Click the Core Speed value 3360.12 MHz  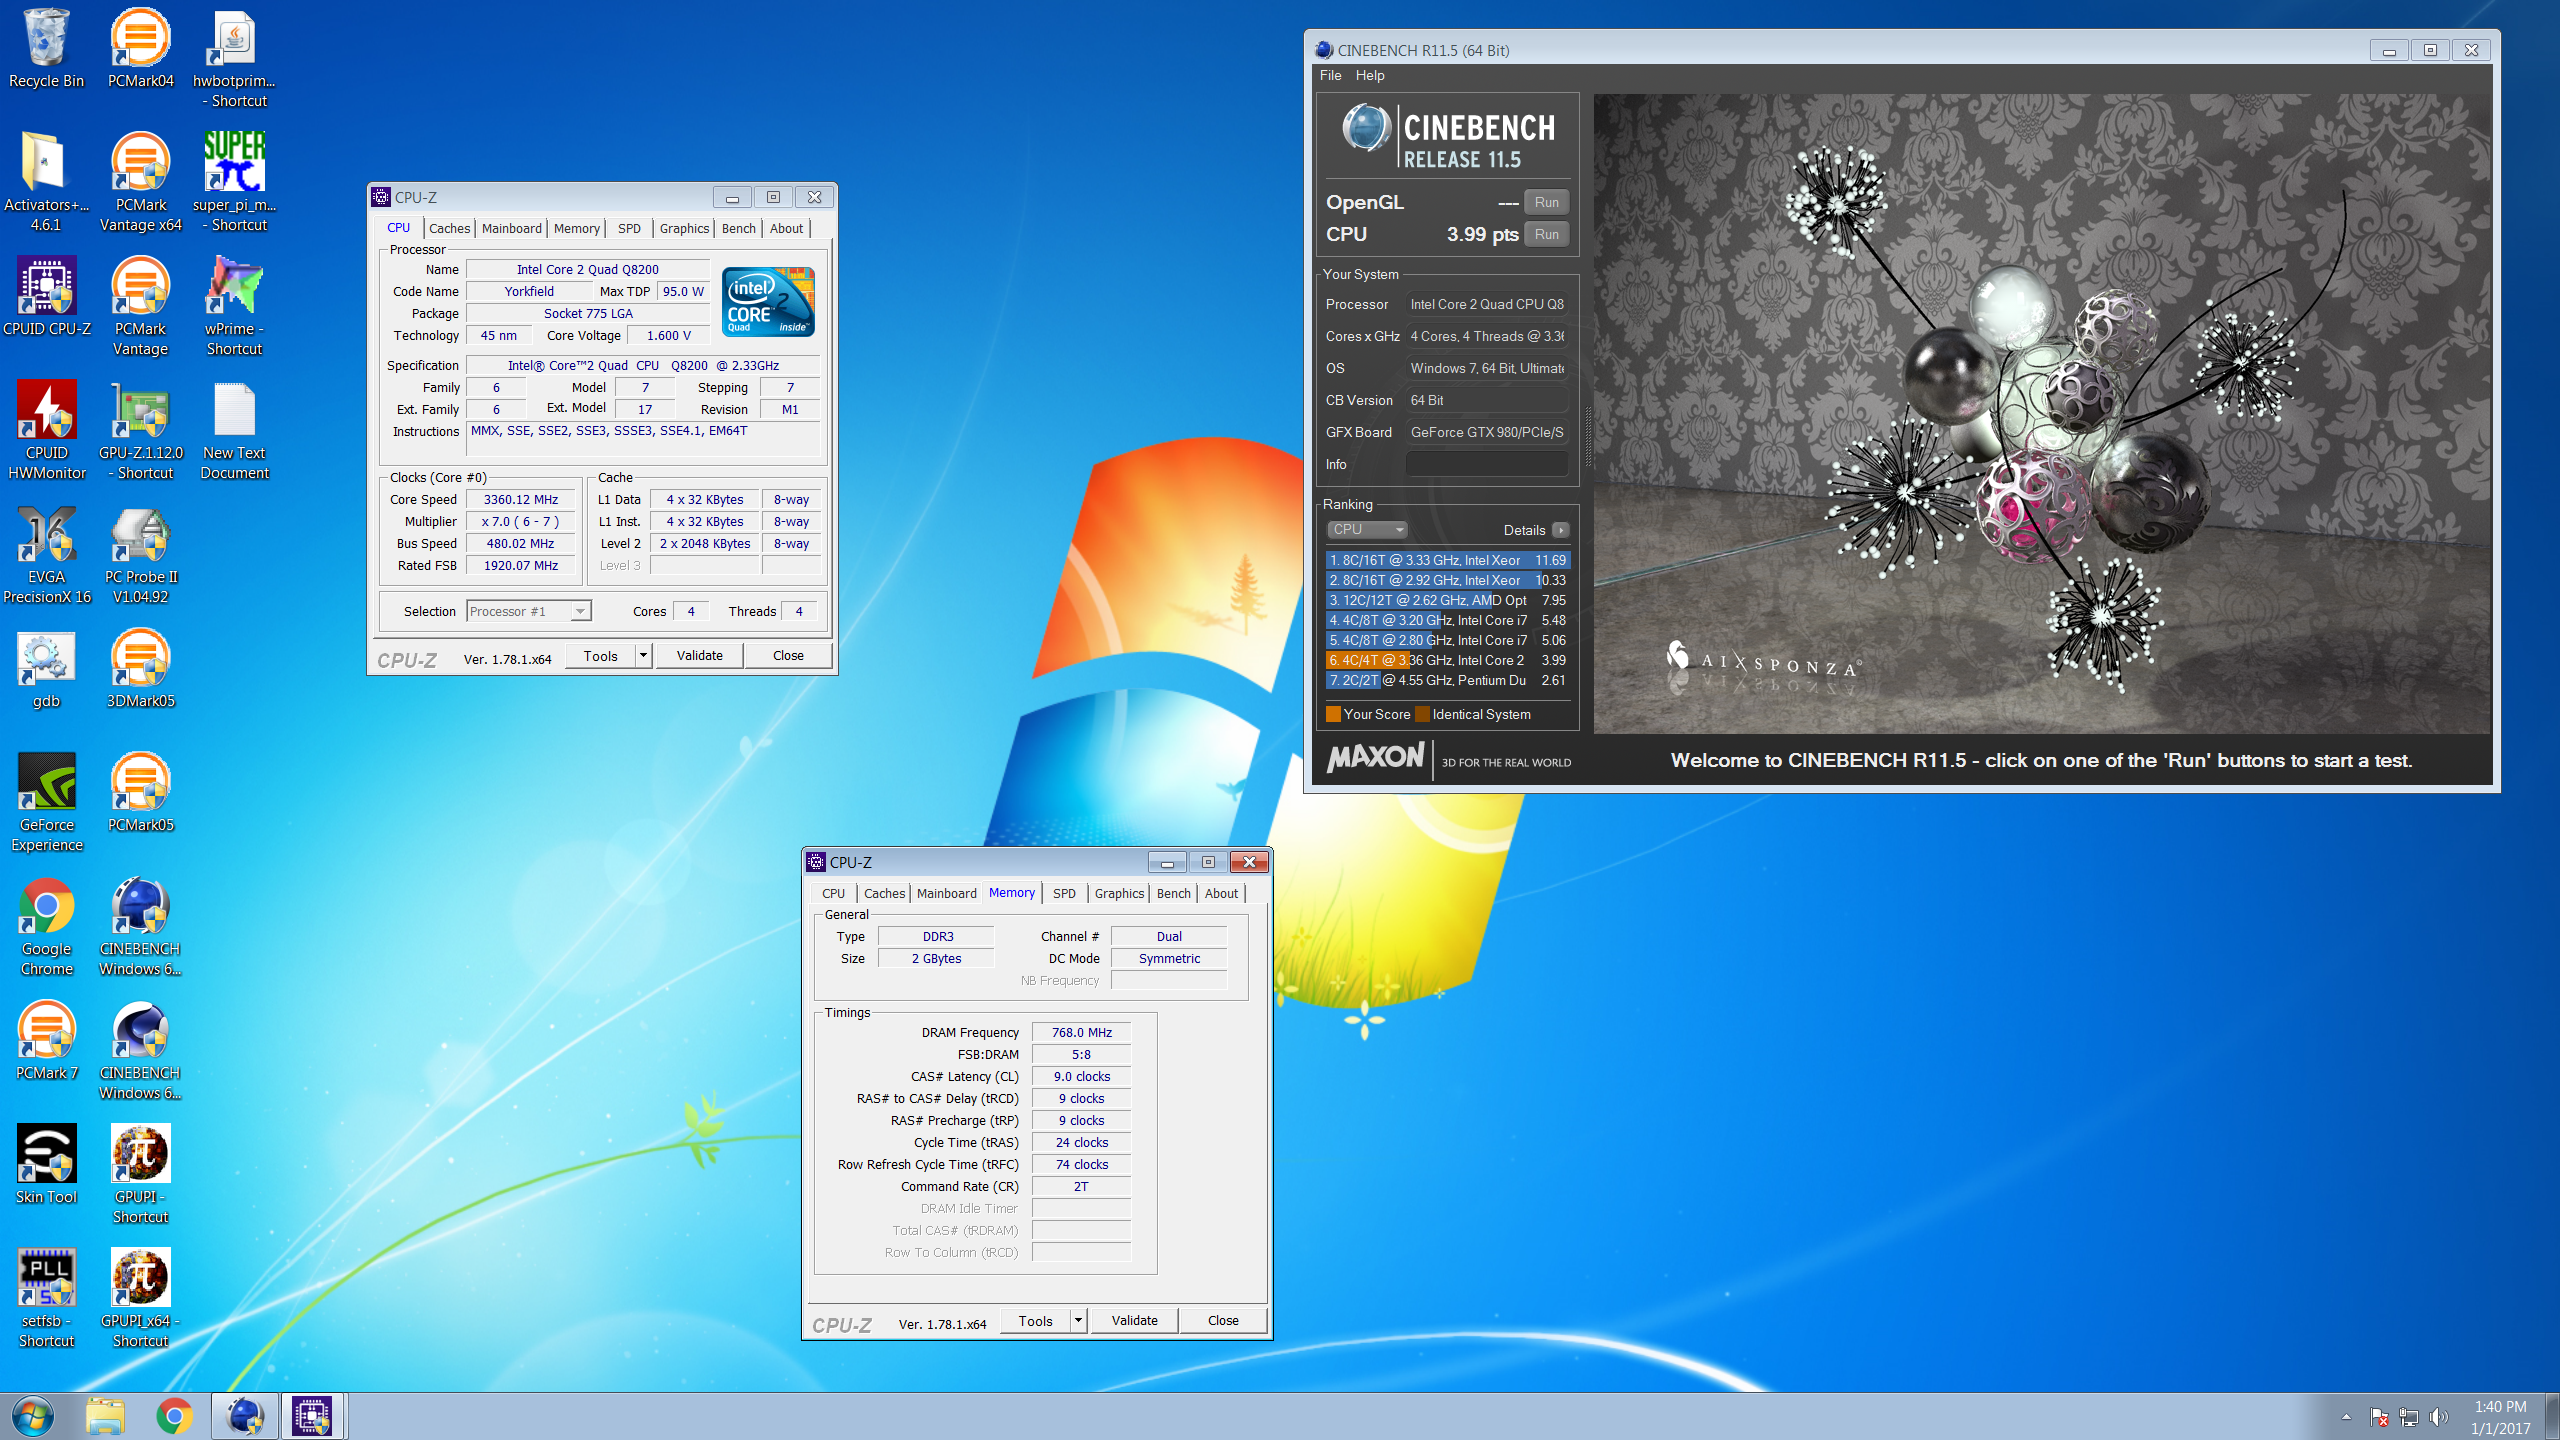tap(521, 500)
